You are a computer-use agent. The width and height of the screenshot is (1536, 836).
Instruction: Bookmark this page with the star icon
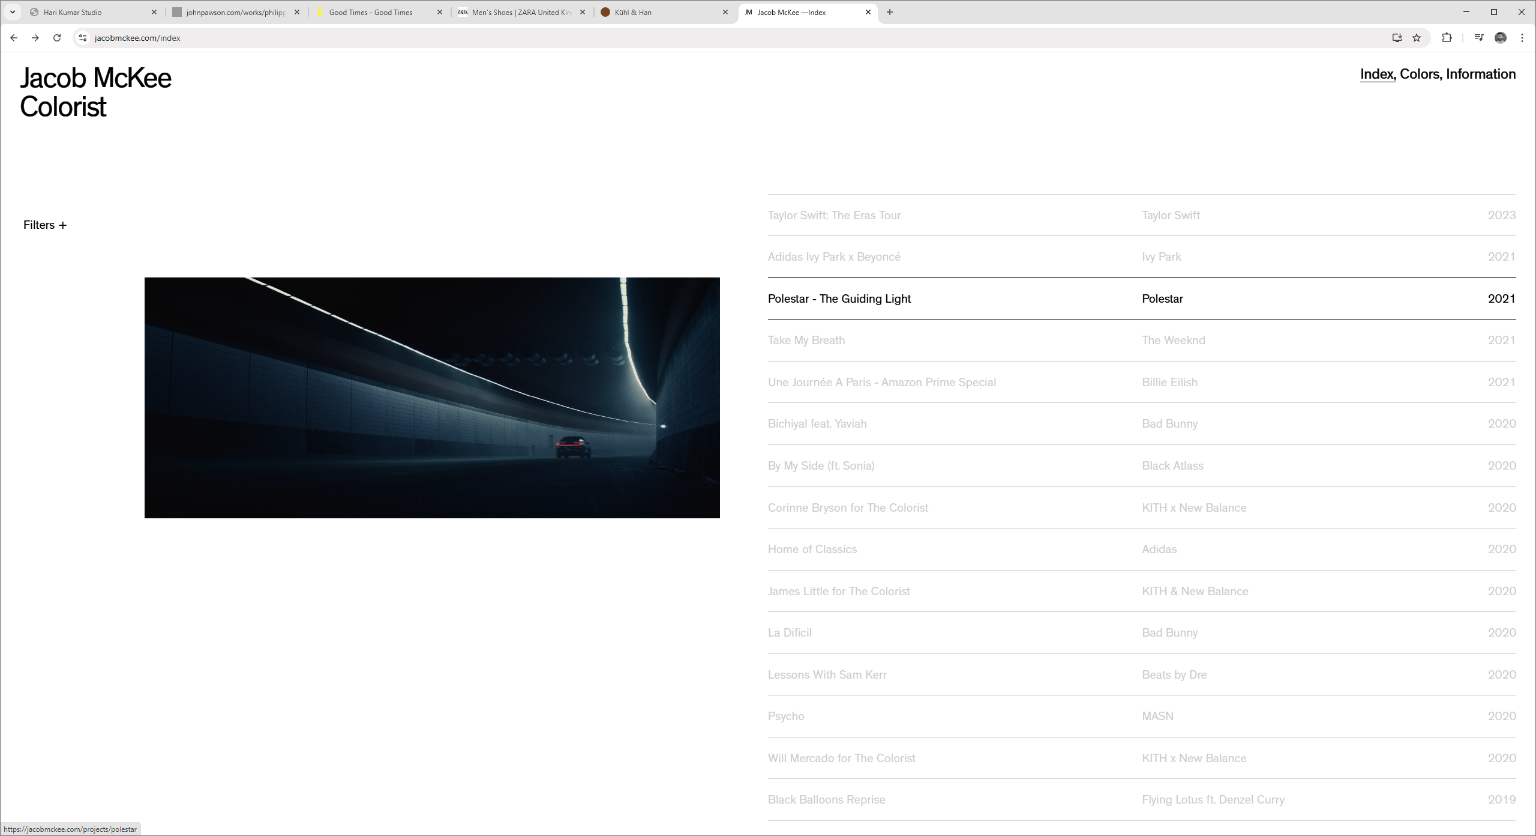1416,38
